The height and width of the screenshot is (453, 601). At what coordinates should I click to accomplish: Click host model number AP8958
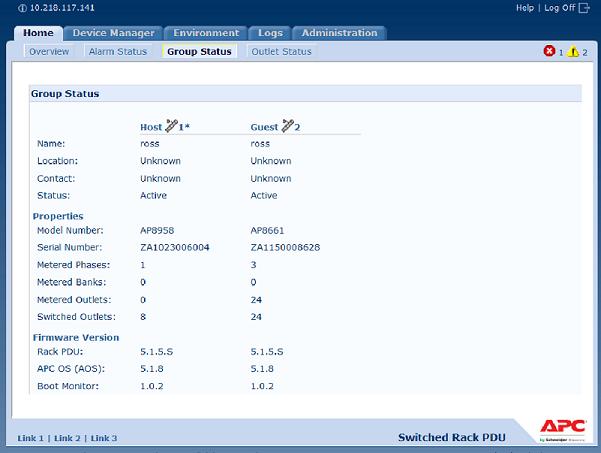pos(157,230)
